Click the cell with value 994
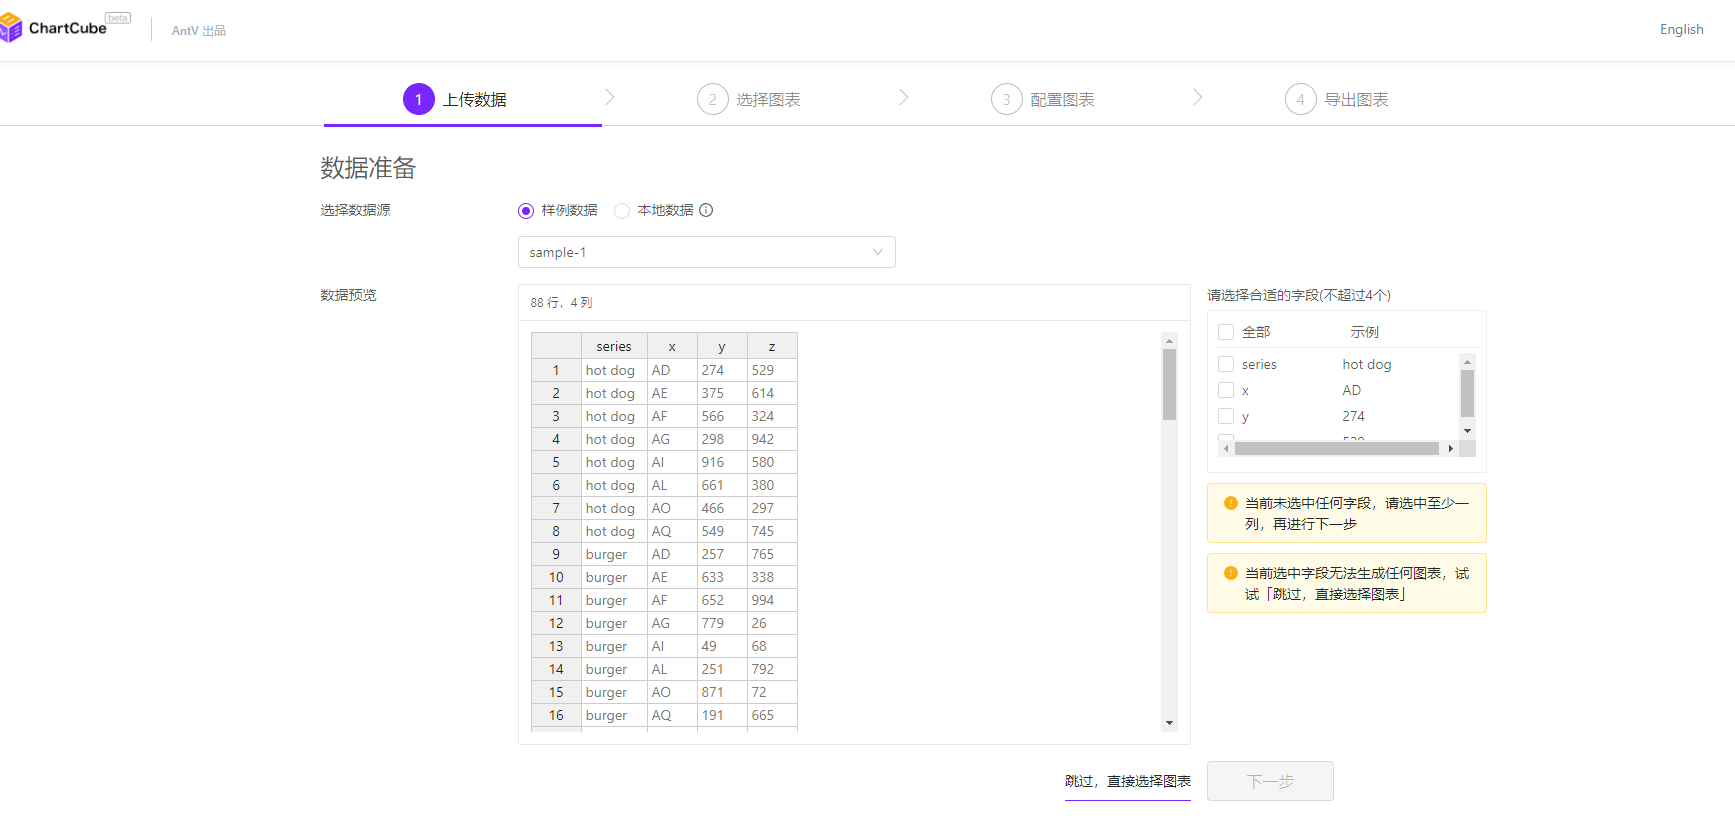The width and height of the screenshot is (1735, 832). [x=772, y=600]
